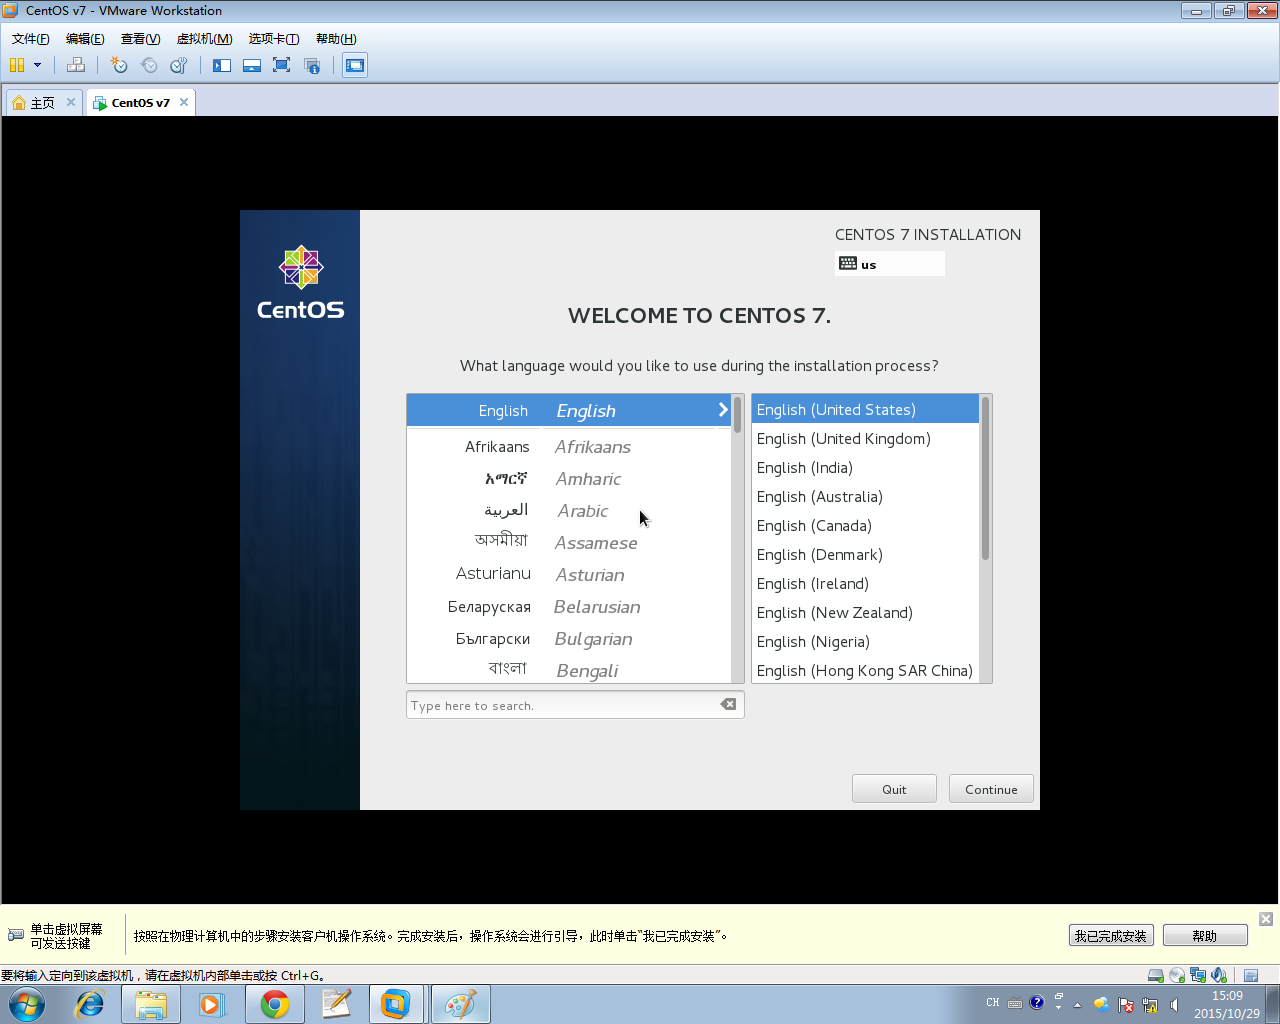This screenshot has width=1280, height=1024.
Task: Select Bengali in the language list
Action: pyautogui.click(x=569, y=670)
